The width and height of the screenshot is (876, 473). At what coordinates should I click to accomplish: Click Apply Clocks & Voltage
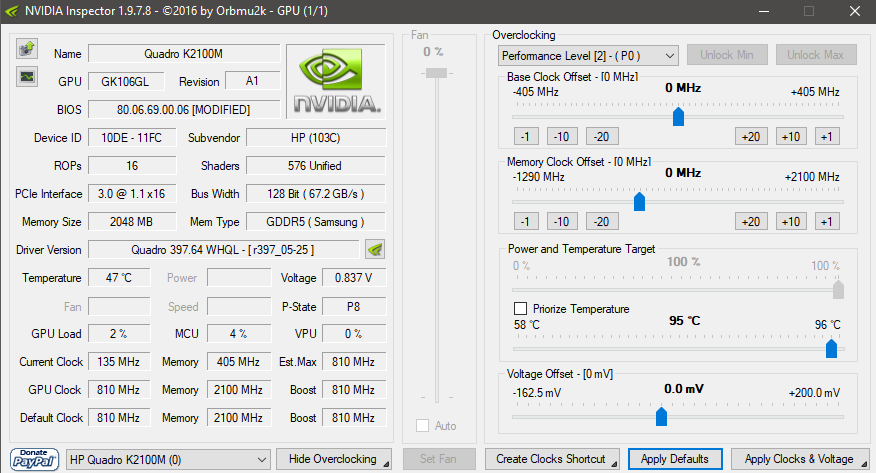pos(799,459)
